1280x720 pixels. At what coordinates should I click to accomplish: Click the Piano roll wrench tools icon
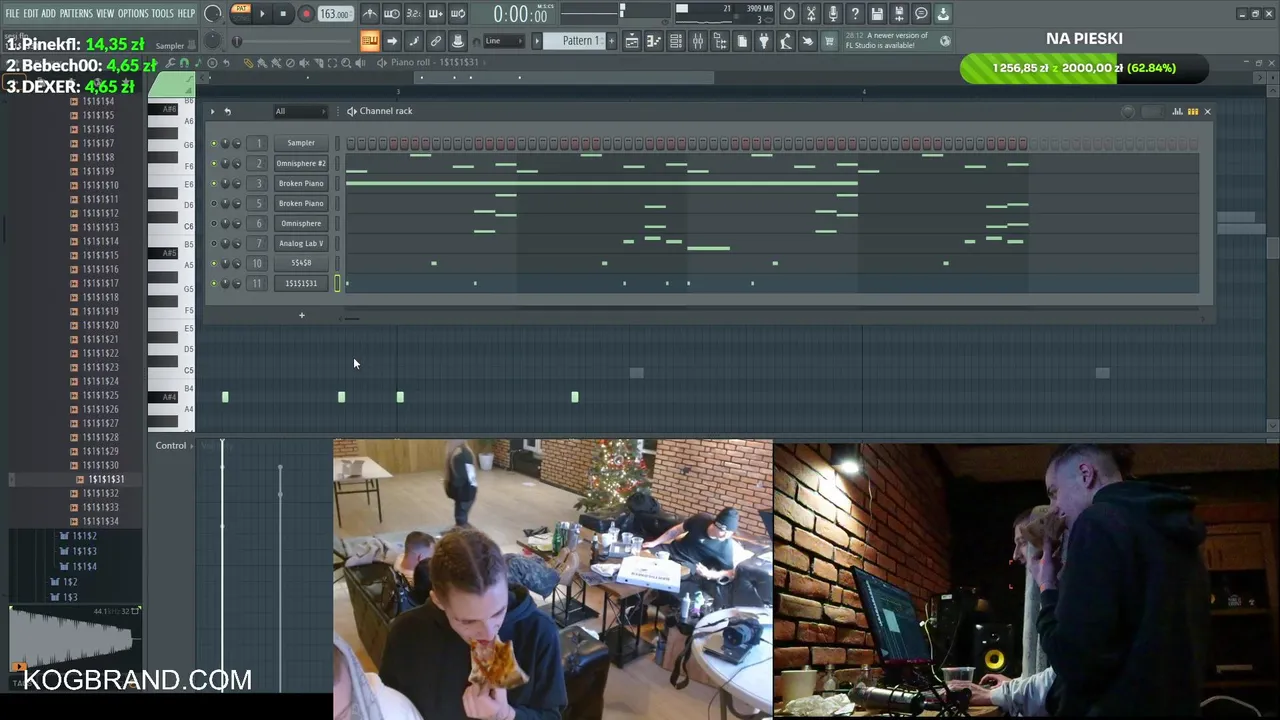170,63
